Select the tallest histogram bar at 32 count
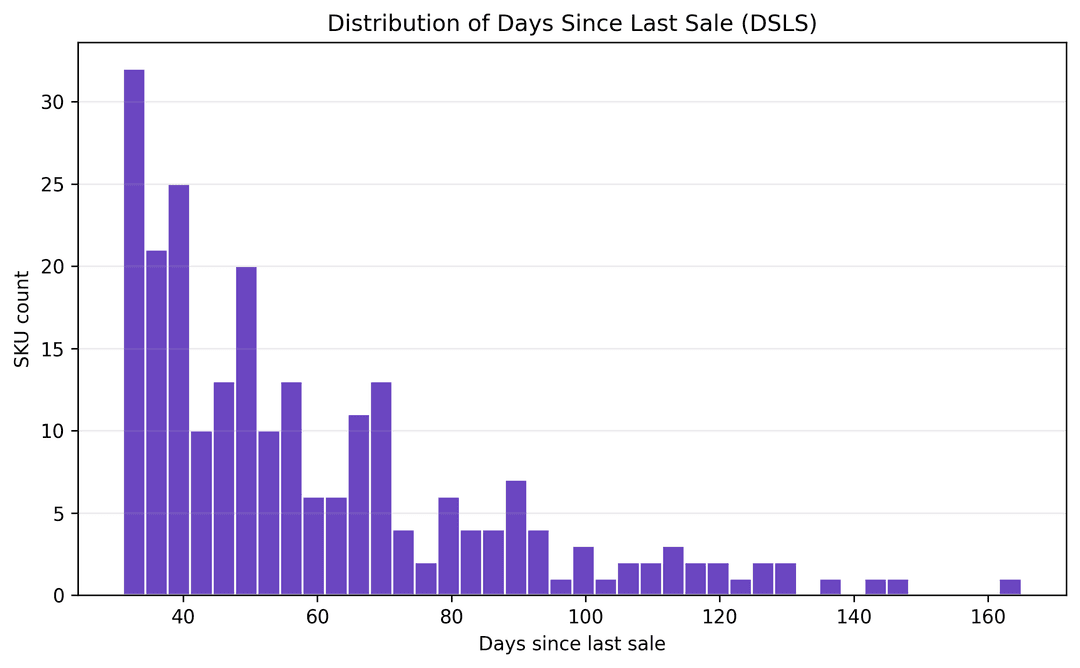The width and height of the screenshot is (1080, 668). [x=134, y=332]
